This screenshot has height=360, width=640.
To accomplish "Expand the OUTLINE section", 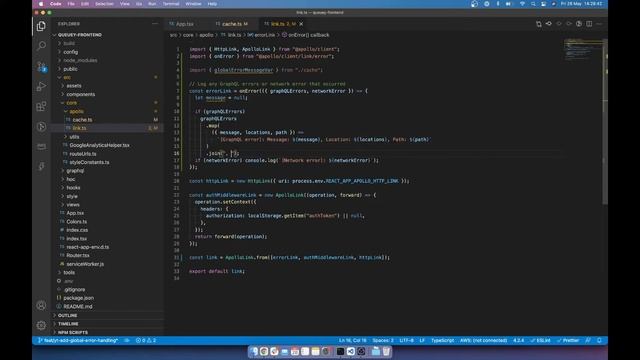I will point(68,316).
